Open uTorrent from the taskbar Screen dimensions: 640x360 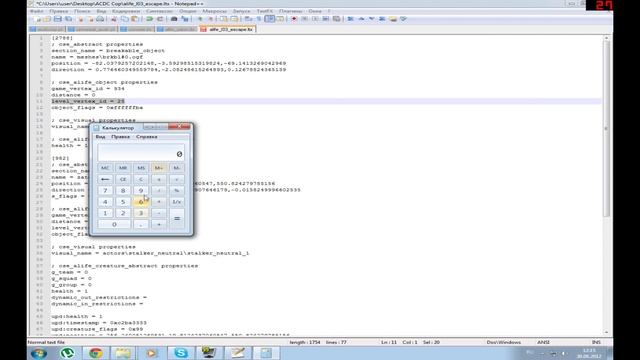[67, 353]
